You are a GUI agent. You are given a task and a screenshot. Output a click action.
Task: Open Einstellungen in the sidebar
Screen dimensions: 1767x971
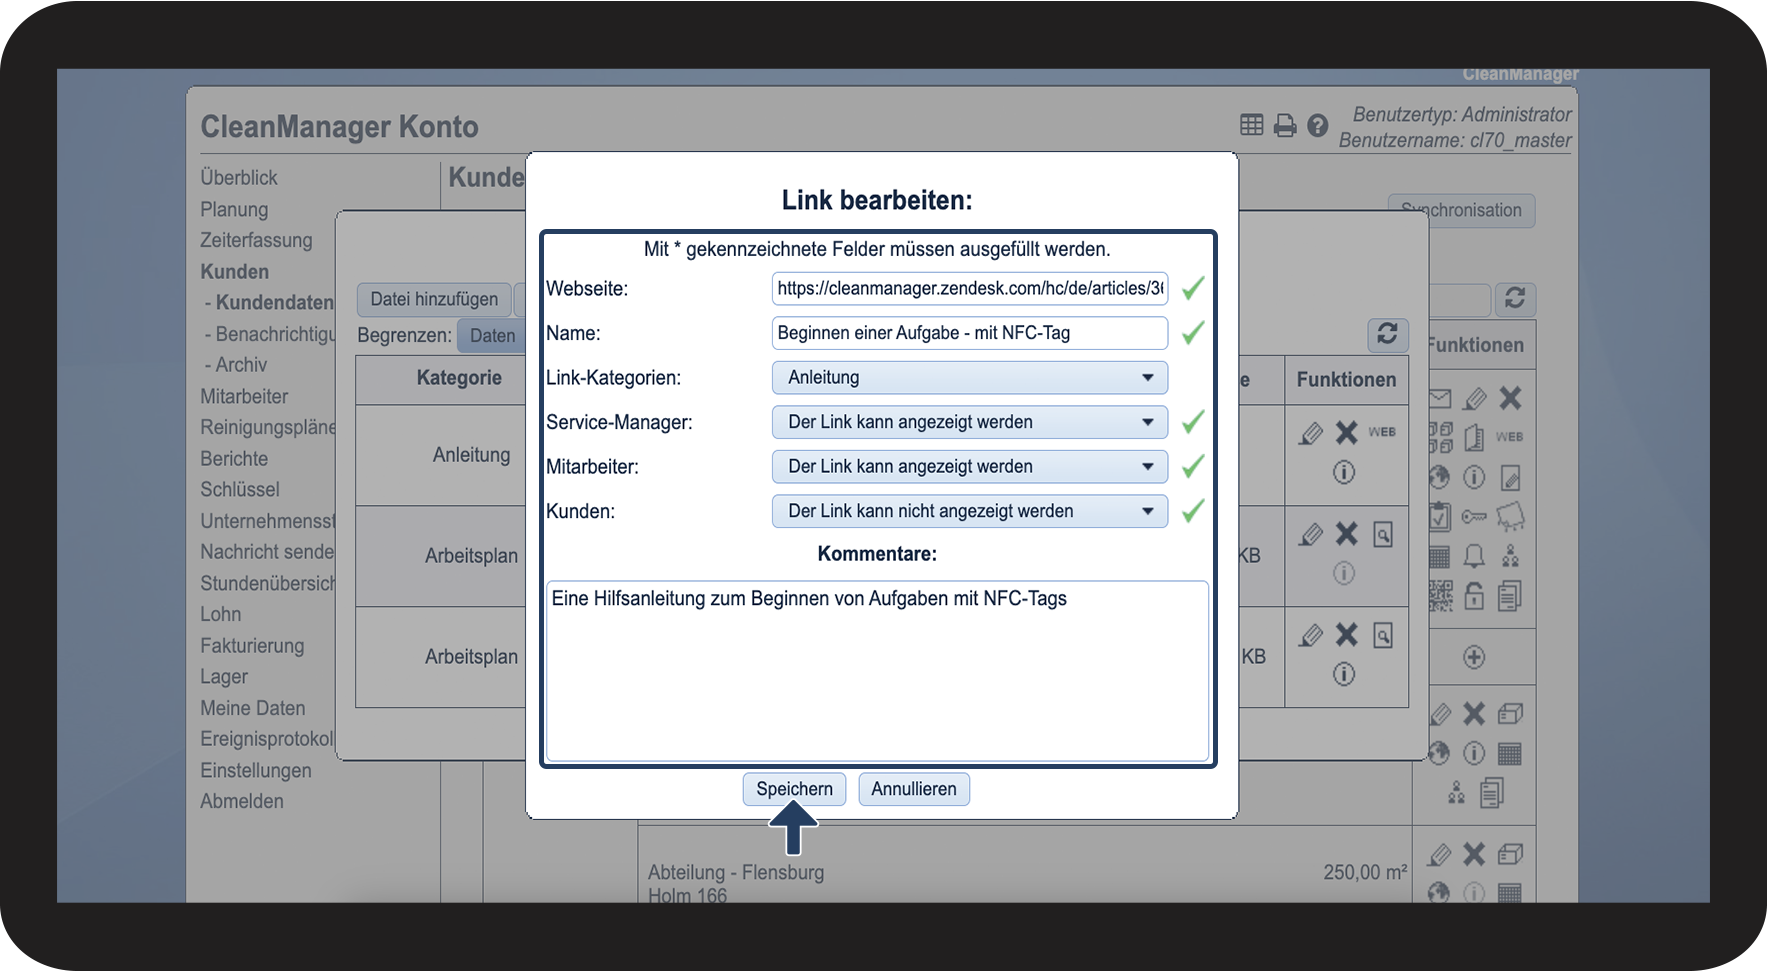click(256, 770)
